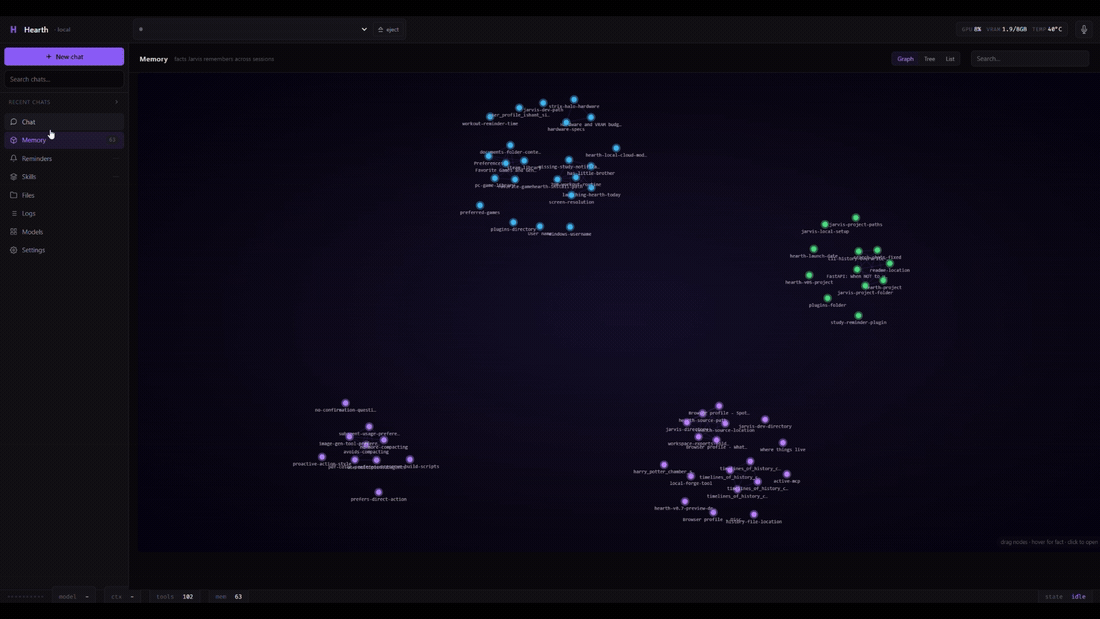Click the GPU usage readout
Viewport: 1100px width, 619px height.
(972, 29)
